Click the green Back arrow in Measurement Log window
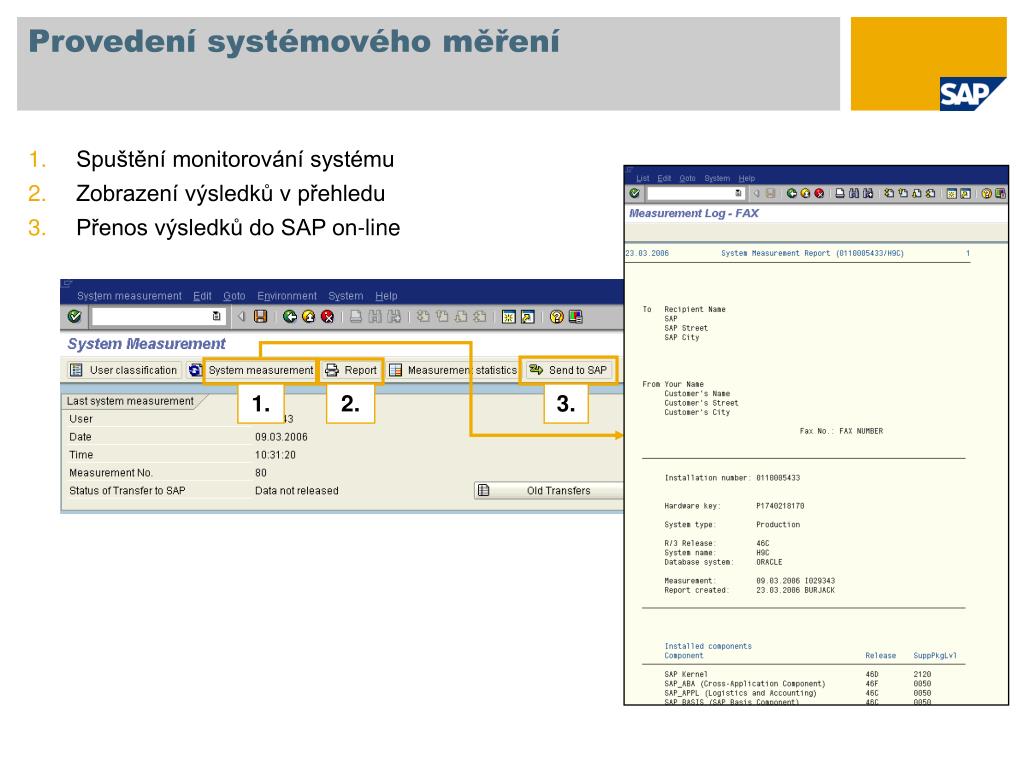Screen dimensions: 1024x768 (x=792, y=193)
